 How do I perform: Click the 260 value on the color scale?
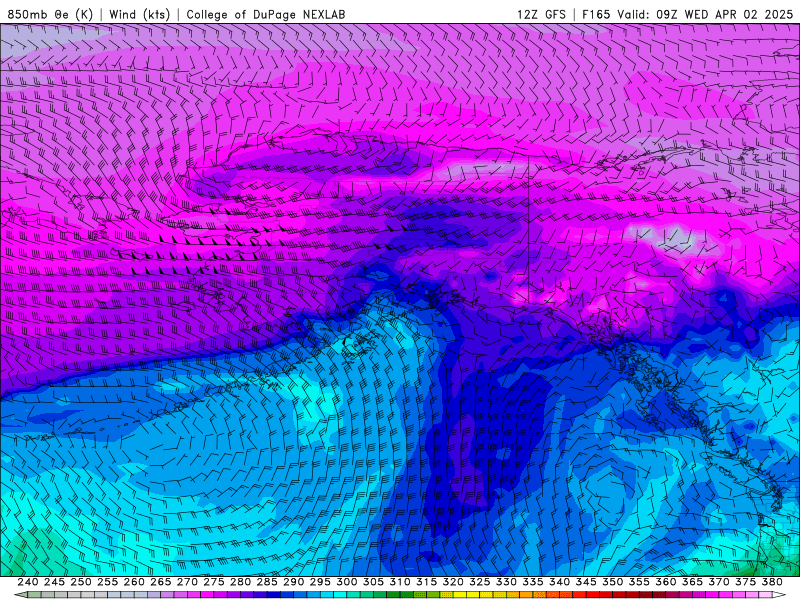click(x=134, y=582)
